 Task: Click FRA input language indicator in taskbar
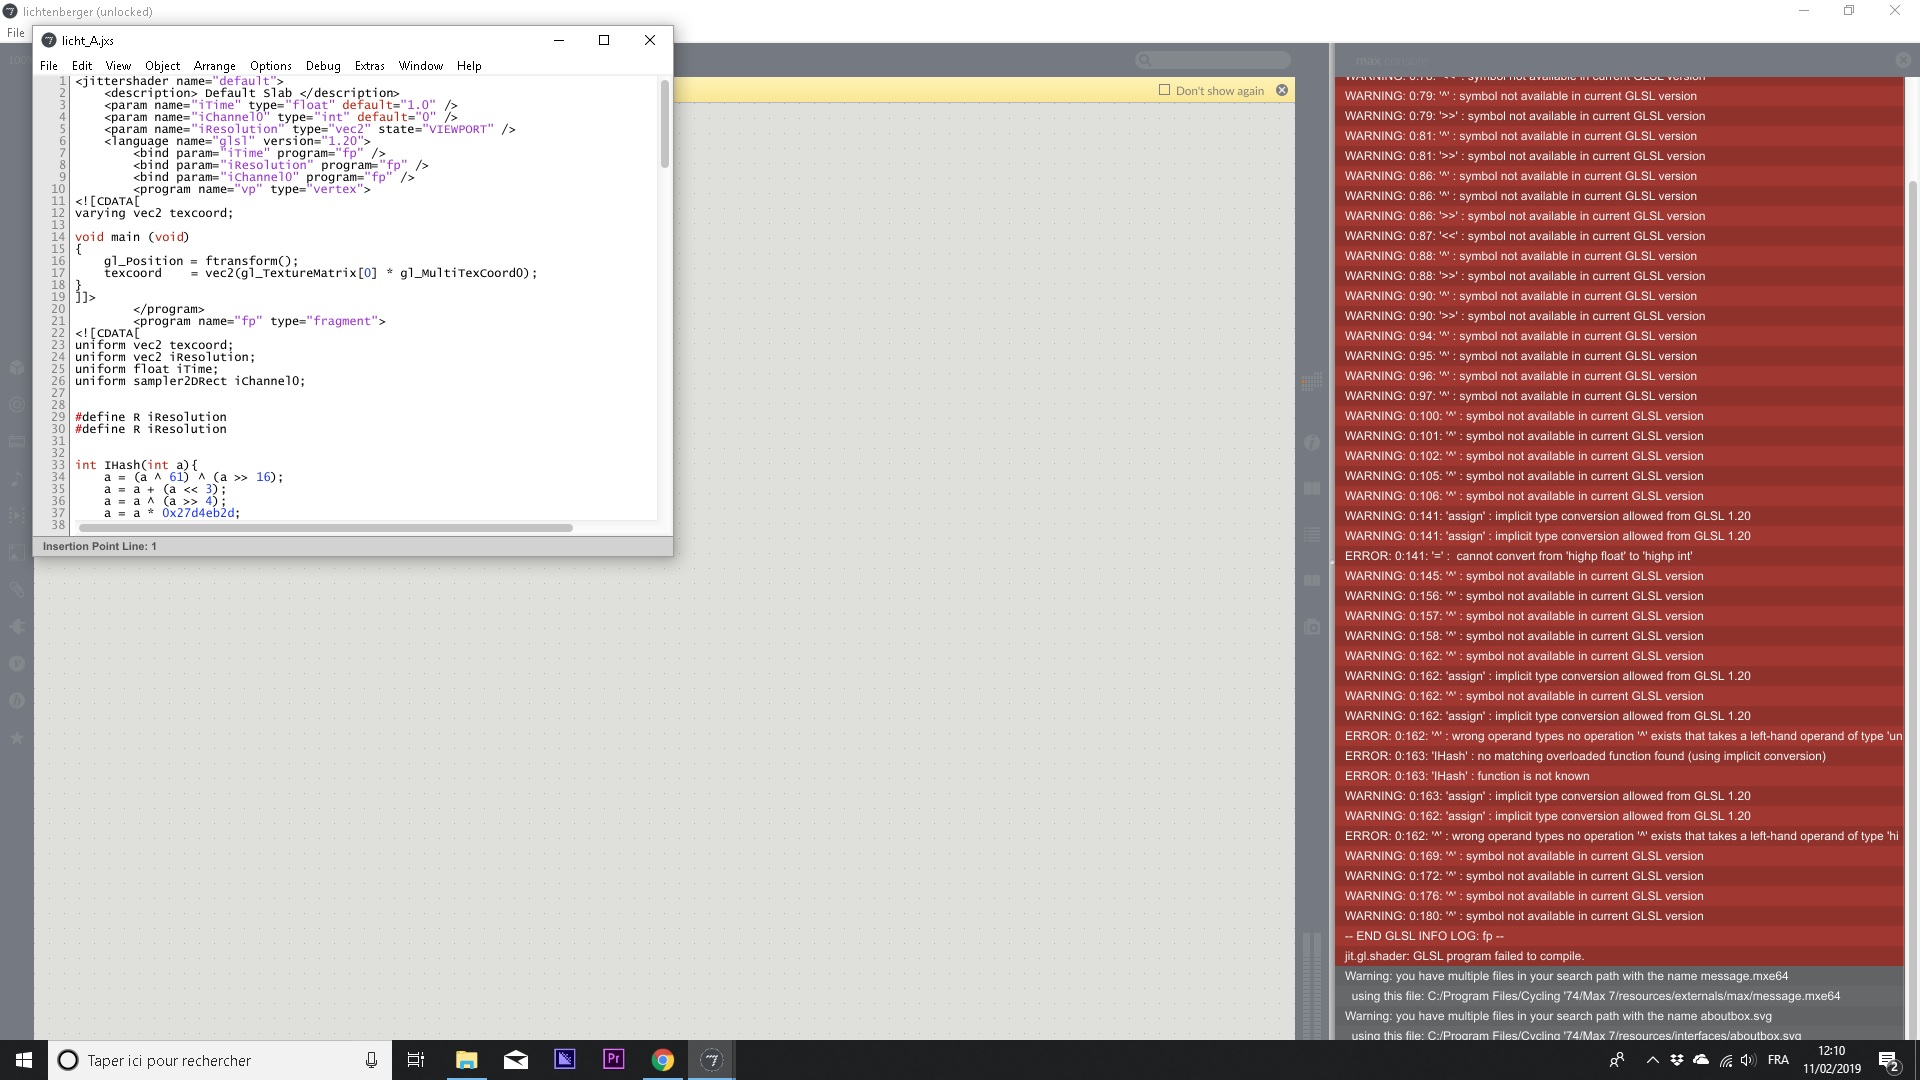pyautogui.click(x=1778, y=1060)
